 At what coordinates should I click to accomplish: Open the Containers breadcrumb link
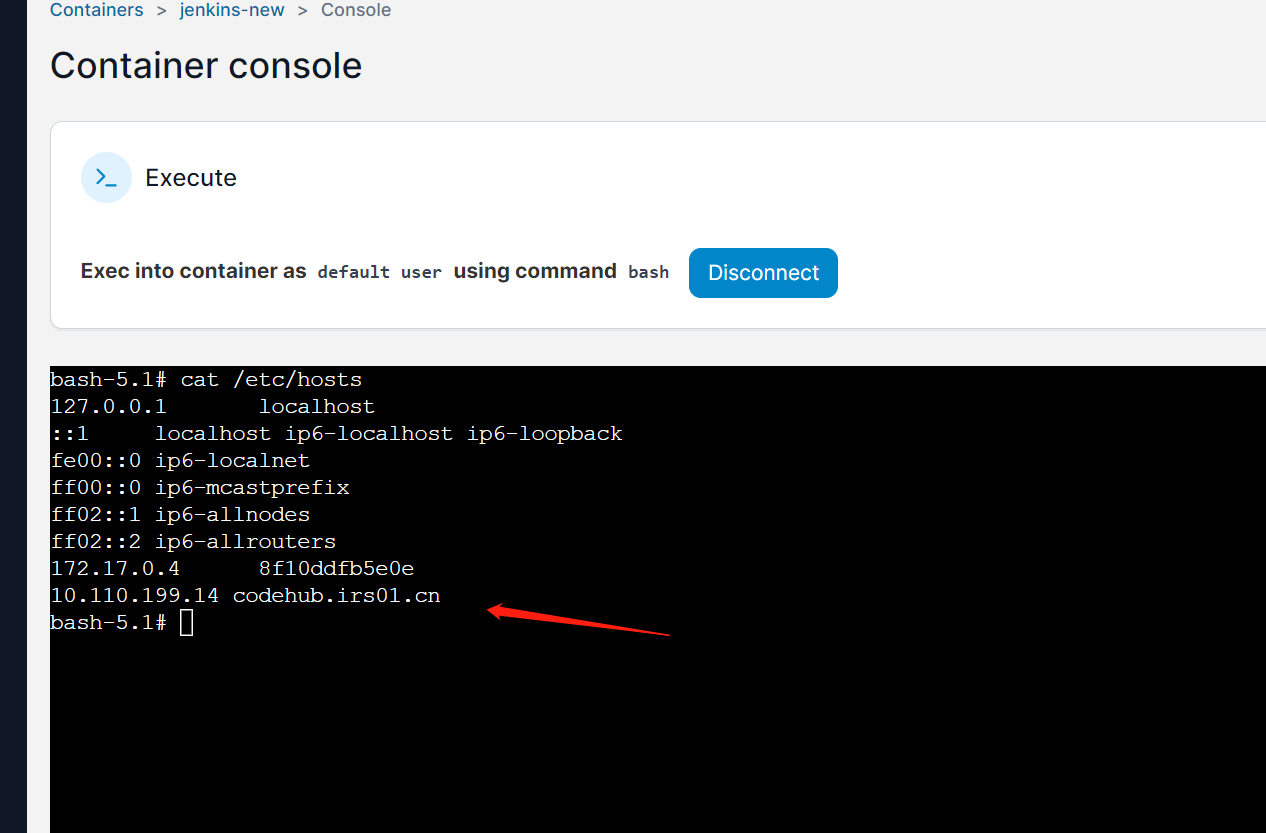point(96,10)
